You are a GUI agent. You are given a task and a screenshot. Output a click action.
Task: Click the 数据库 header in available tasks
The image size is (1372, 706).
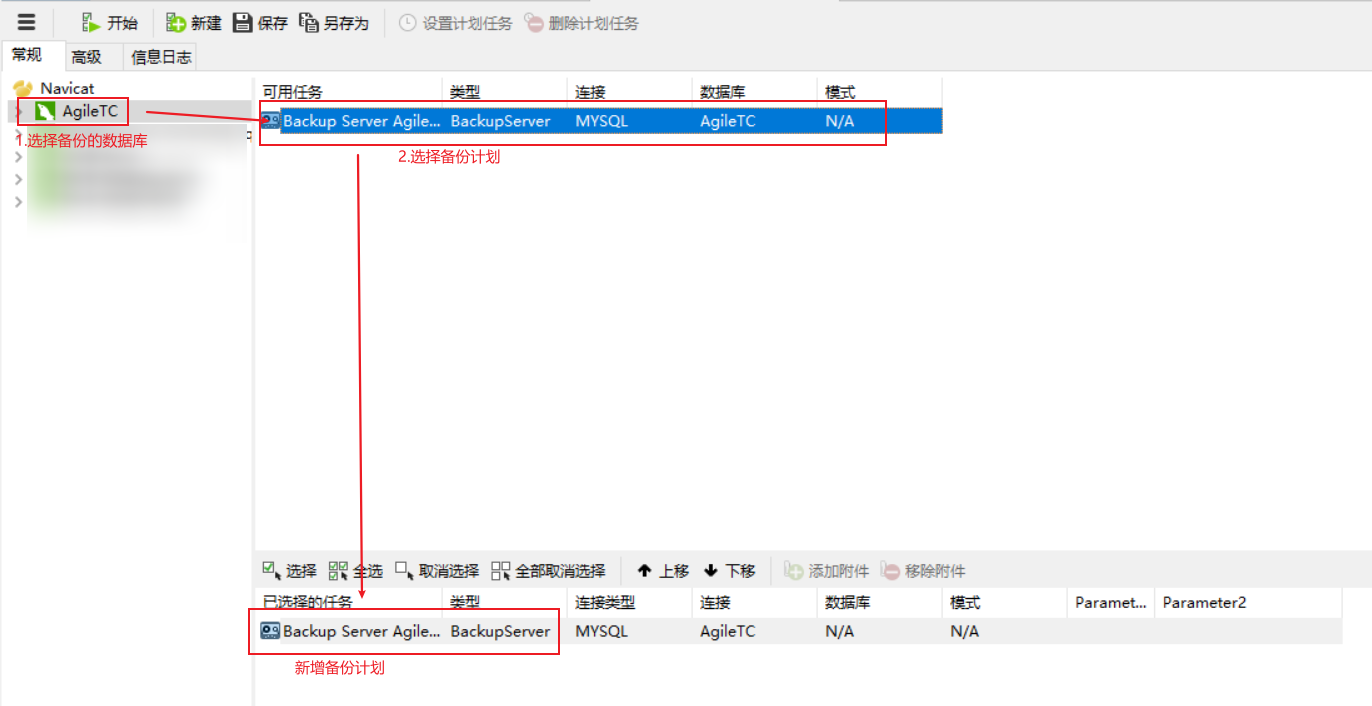(754, 92)
